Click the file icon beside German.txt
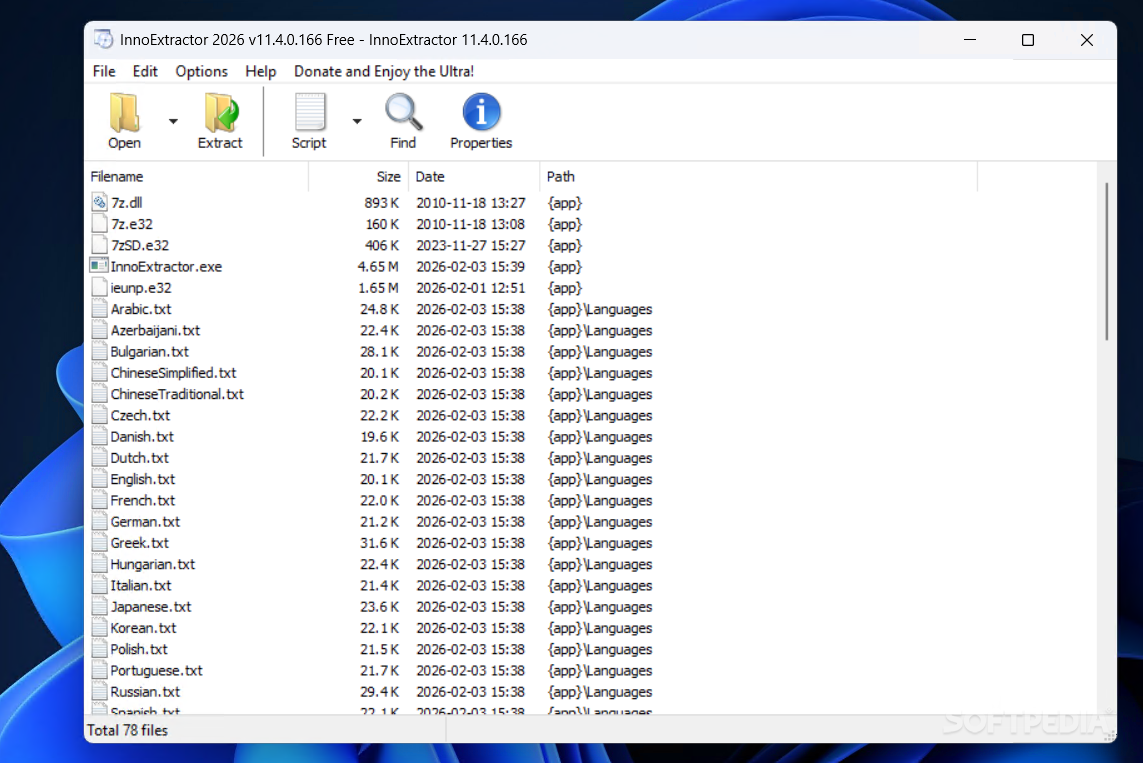 [99, 522]
